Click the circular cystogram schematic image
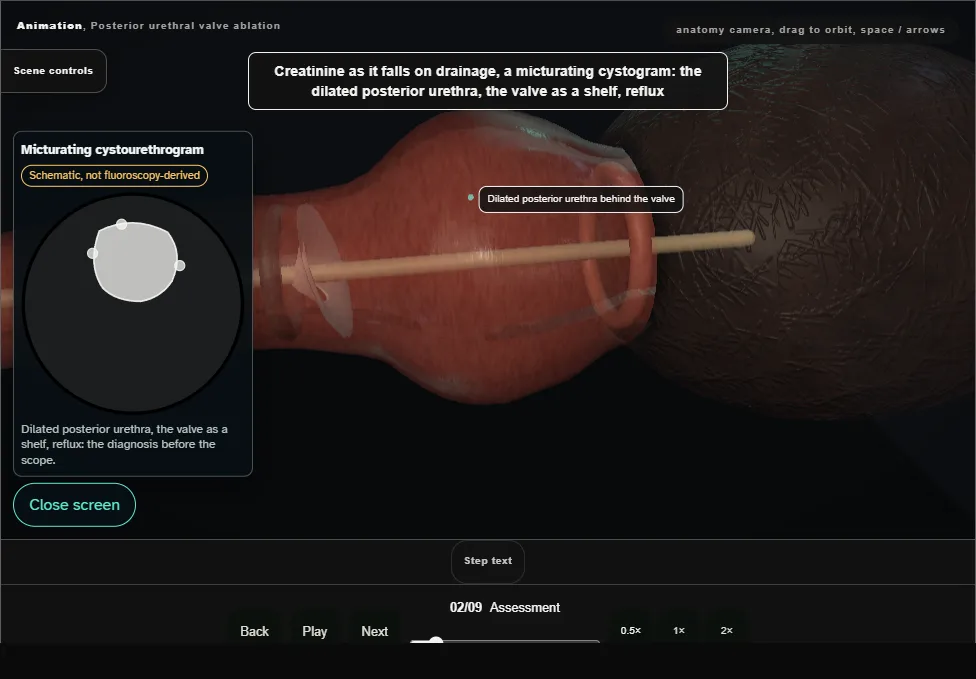The height and width of the screenshot is (679, 976). point(133,304)
